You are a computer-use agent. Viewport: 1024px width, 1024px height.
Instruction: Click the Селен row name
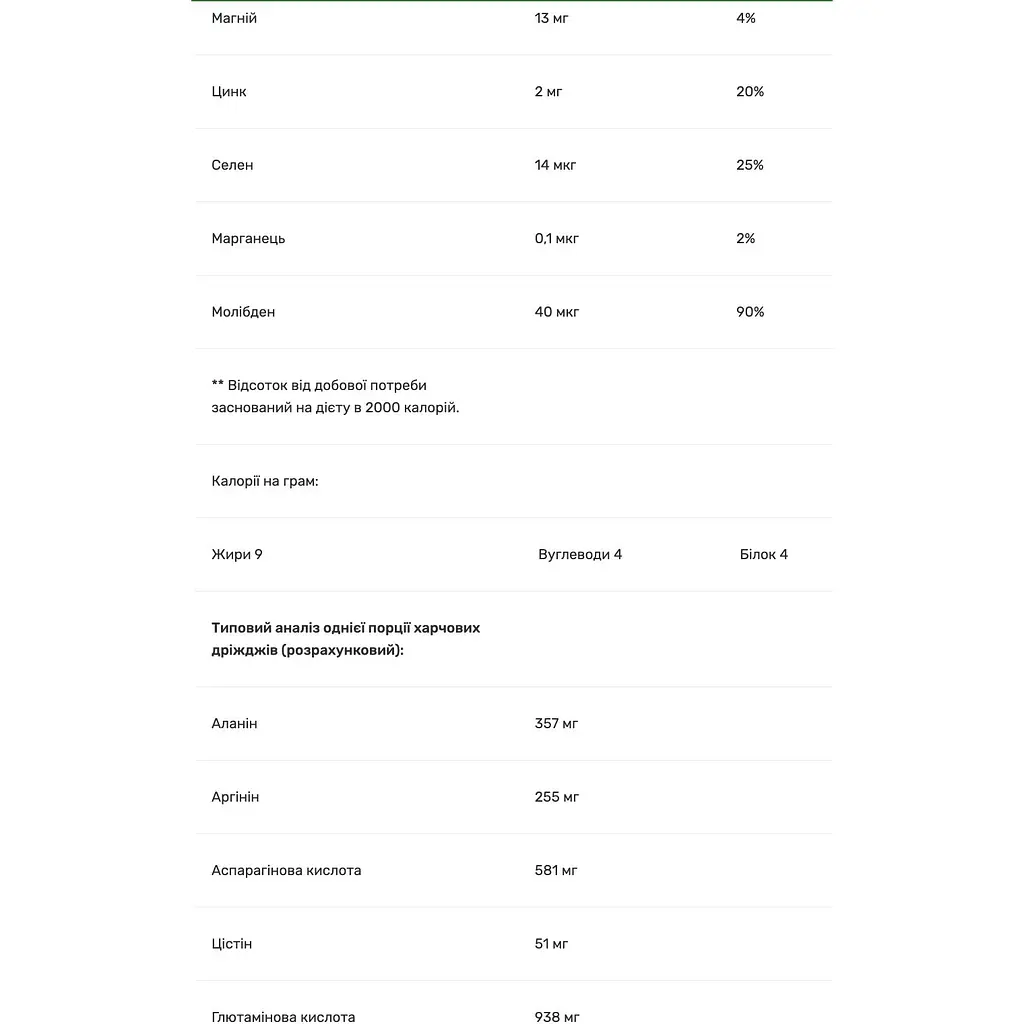coord(232,165)
